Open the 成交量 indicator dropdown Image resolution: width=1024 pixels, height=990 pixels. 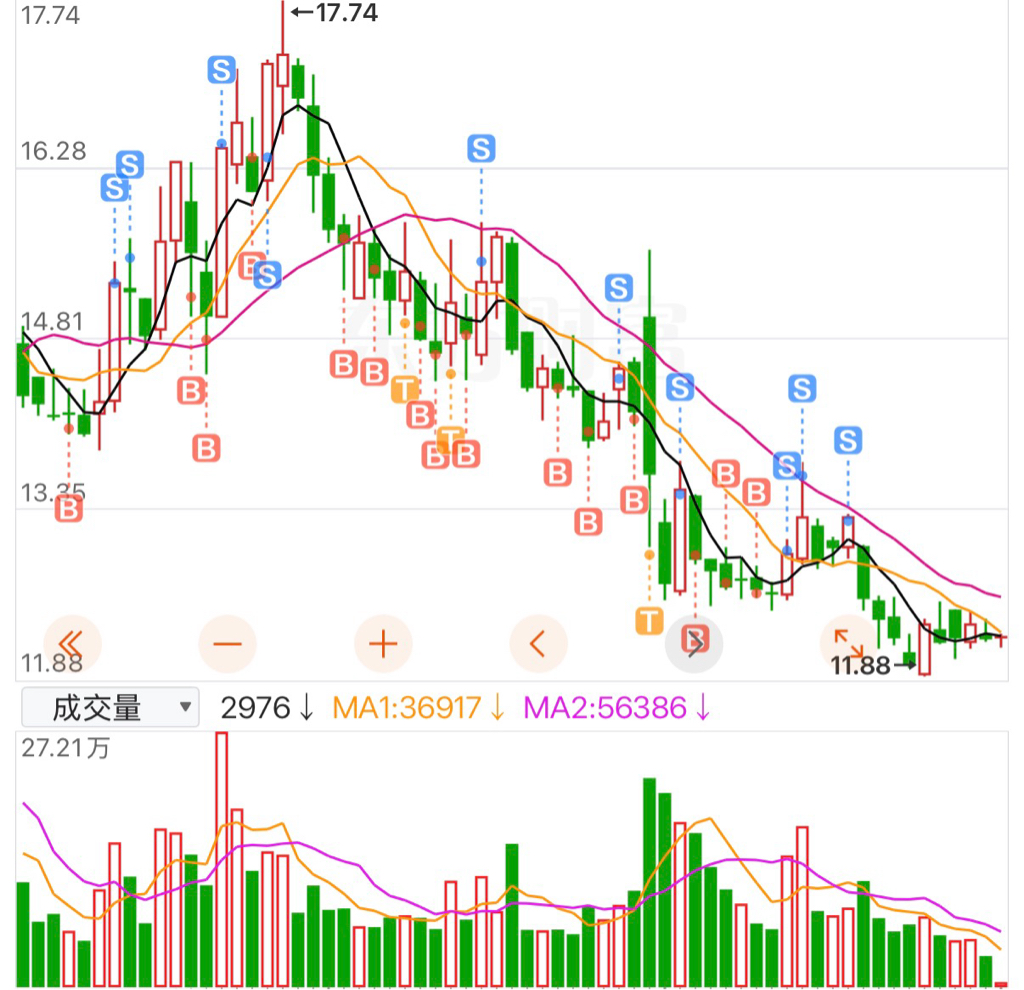tap(110, 707)
